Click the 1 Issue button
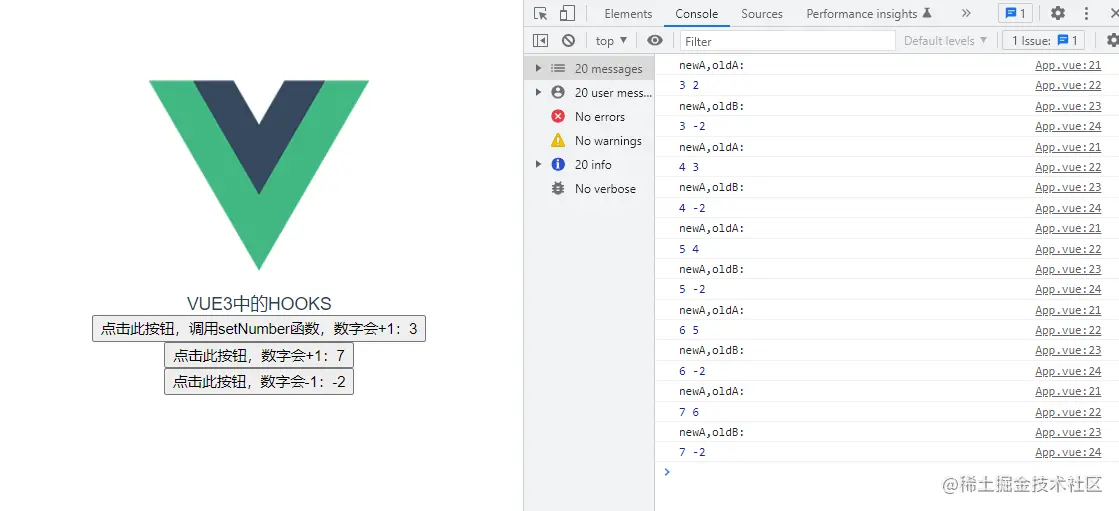This screenshot has width=1119, height=511. 1044,41
